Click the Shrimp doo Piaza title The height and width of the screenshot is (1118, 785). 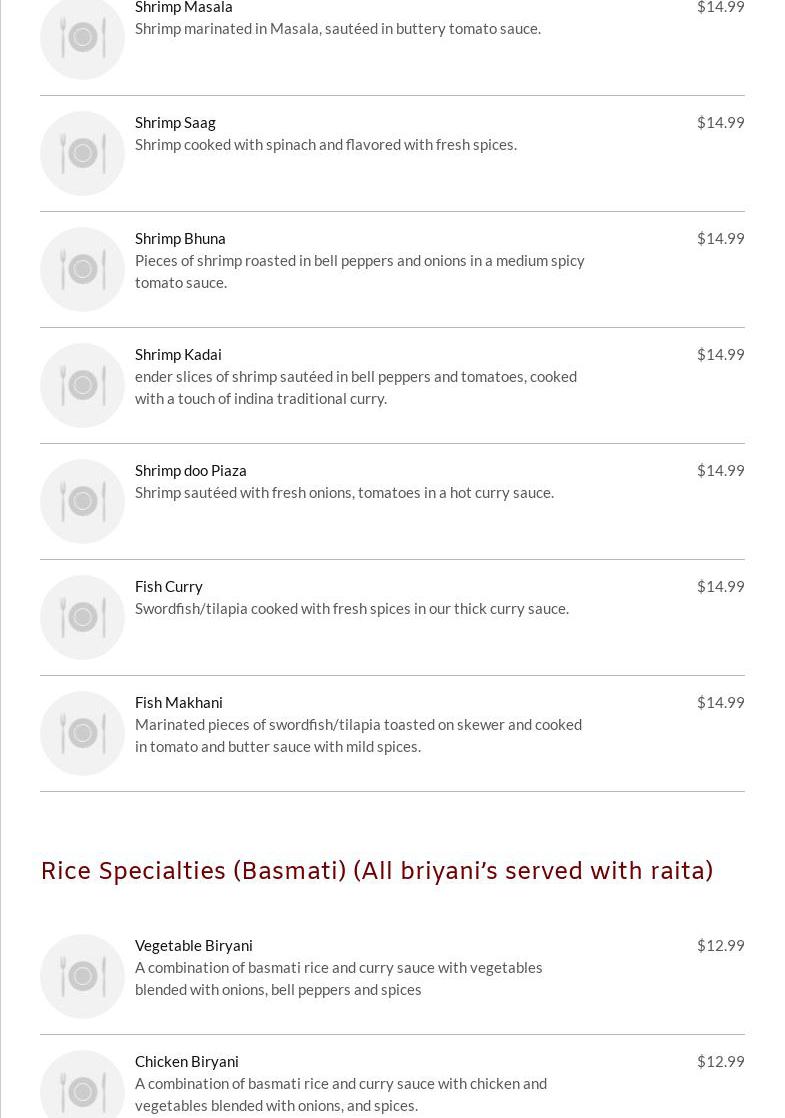point(190,470)
